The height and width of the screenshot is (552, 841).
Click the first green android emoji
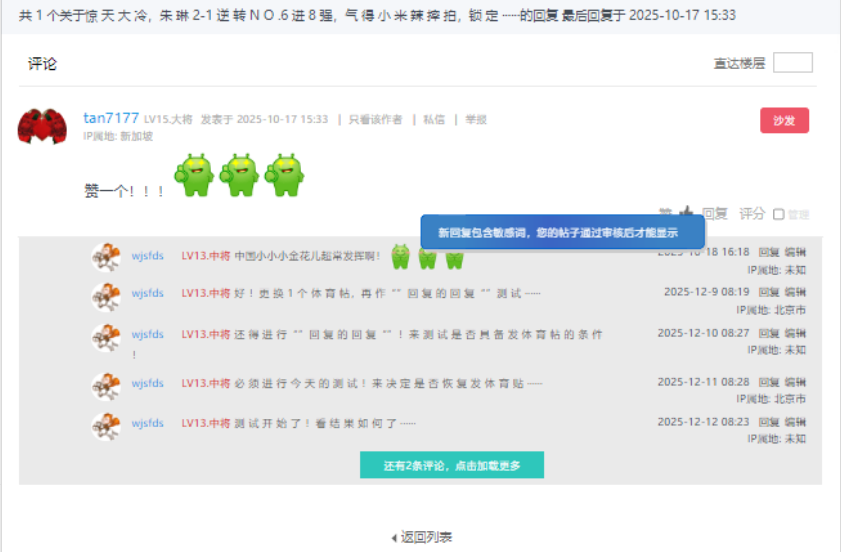click(194, 175)
